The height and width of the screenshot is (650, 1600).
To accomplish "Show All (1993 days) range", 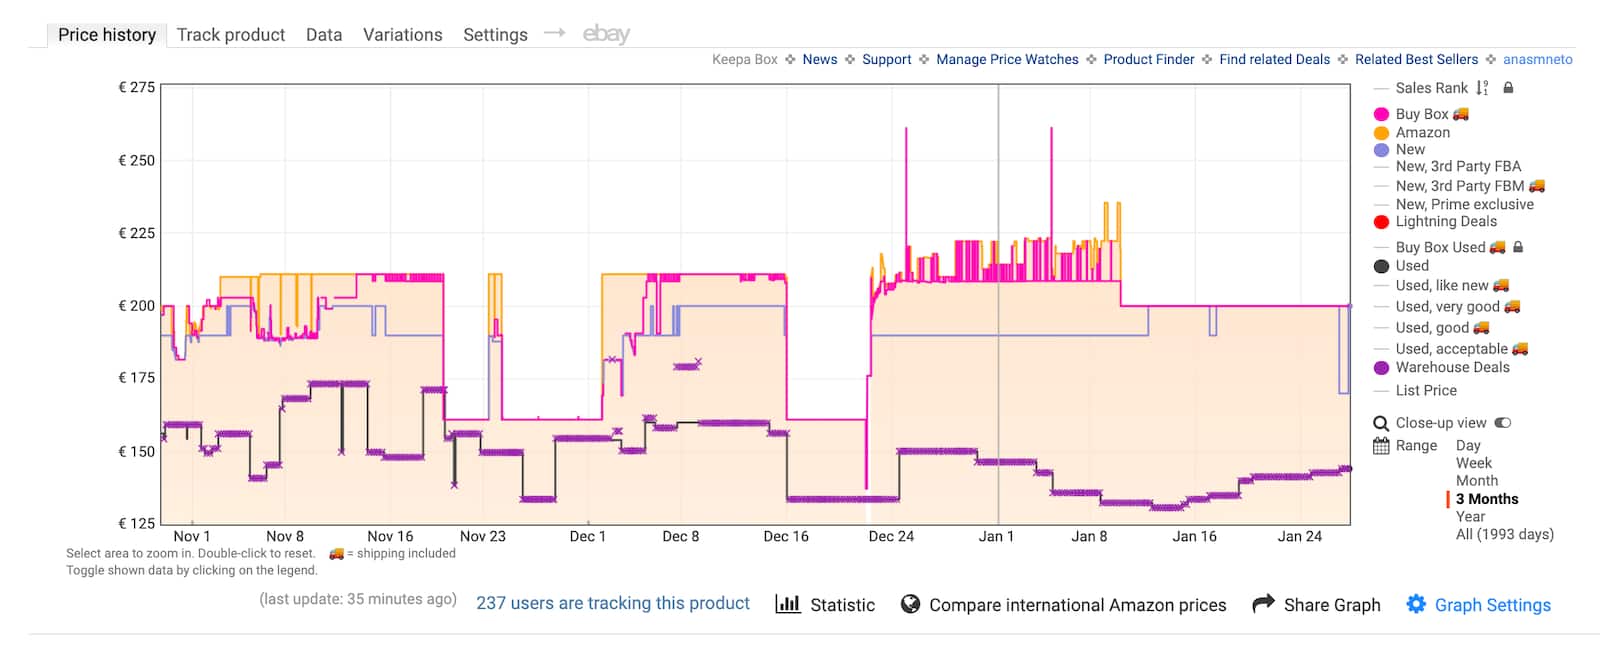I will pos(1504,534).
